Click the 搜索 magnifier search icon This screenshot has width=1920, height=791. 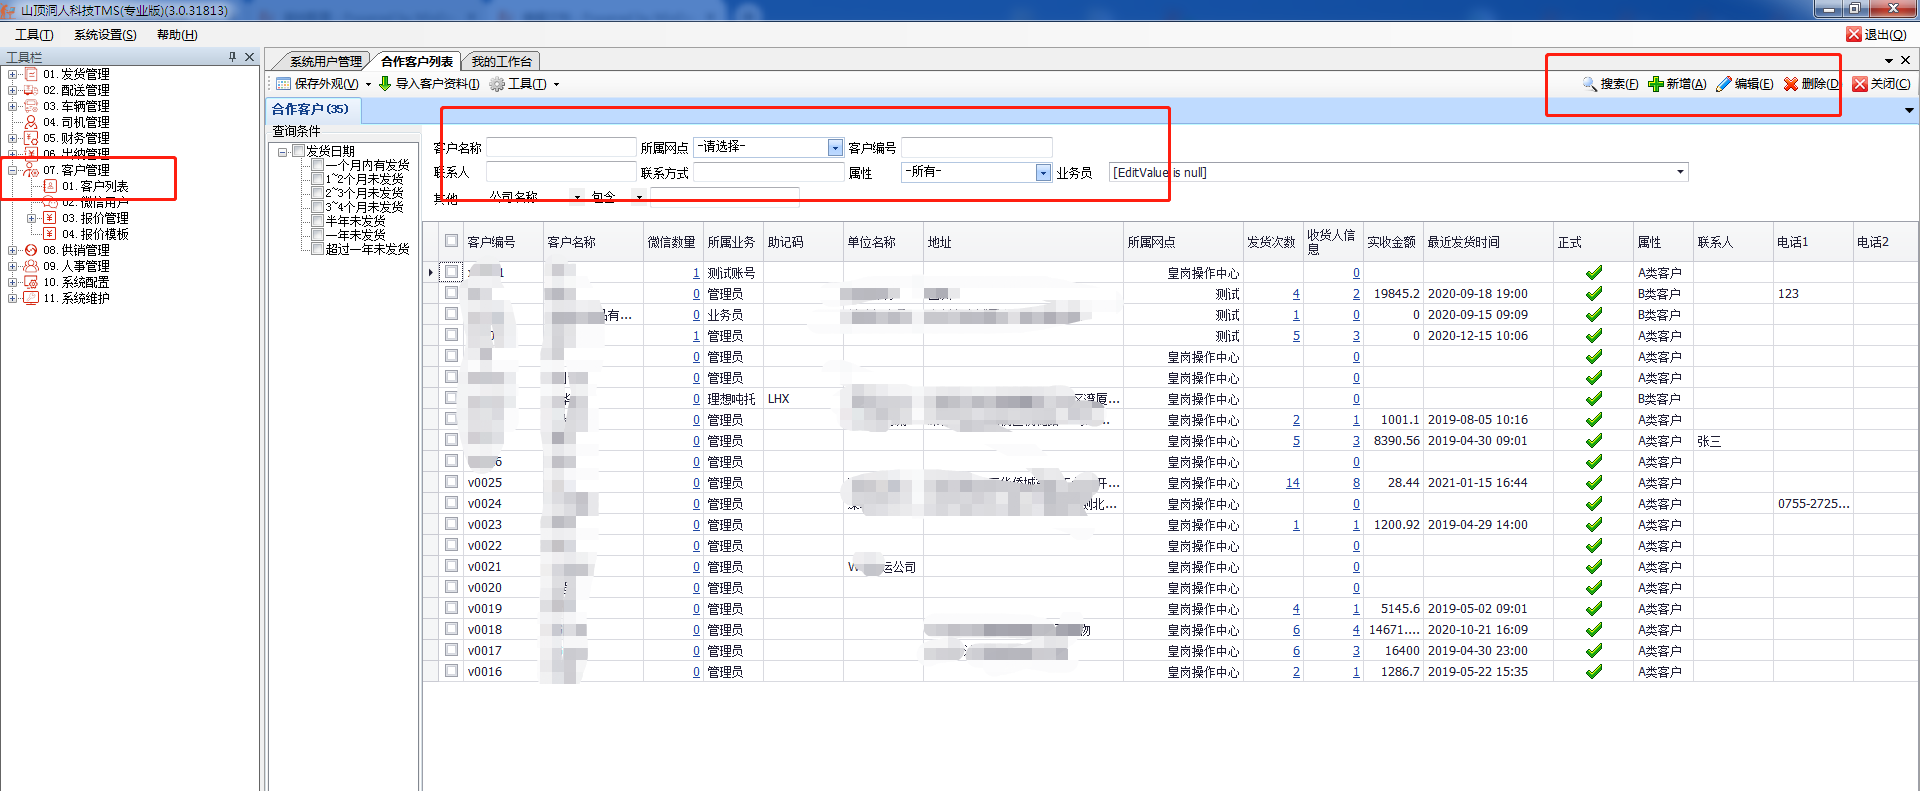[1589, 84]
